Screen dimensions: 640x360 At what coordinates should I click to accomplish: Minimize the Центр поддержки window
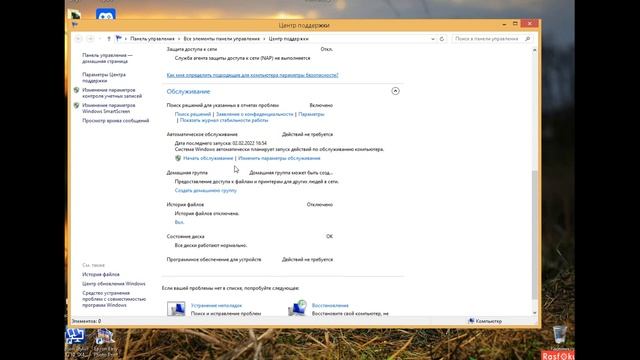tap(504, 24)
